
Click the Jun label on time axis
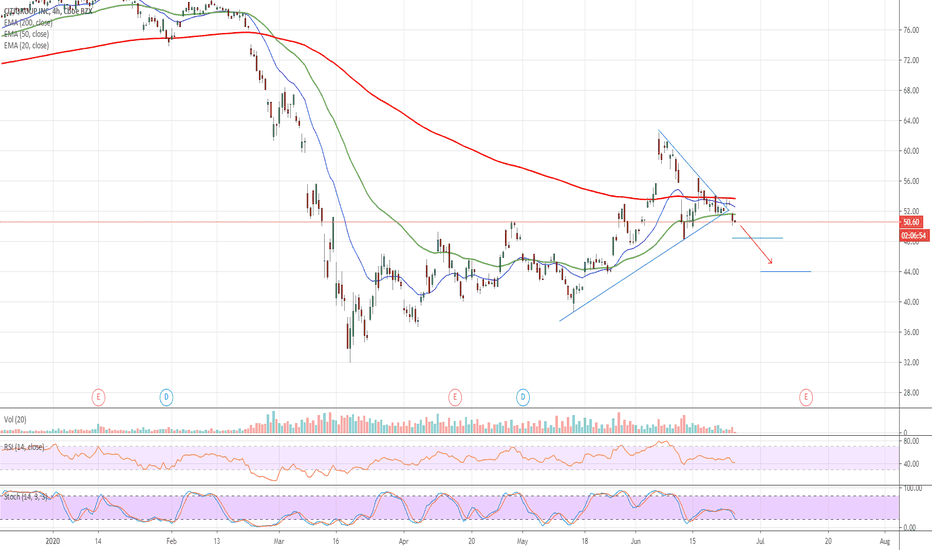pos(635,541)
